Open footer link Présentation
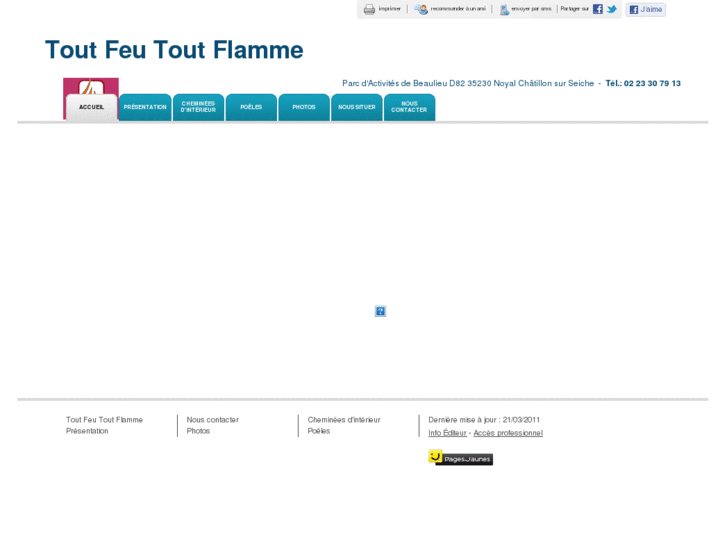Viewport: 727px width, 545px height. click(x=87, y=431)
